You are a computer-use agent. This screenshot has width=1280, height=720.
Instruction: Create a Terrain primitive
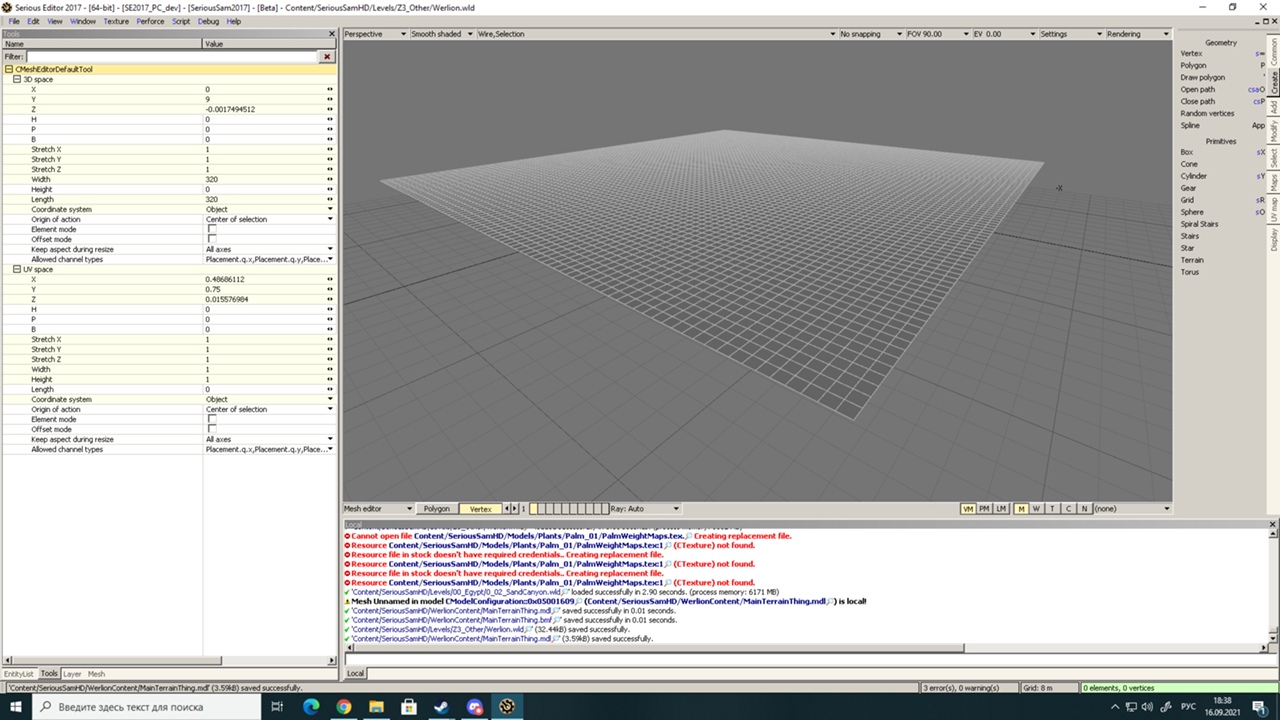coord(1191,260)
